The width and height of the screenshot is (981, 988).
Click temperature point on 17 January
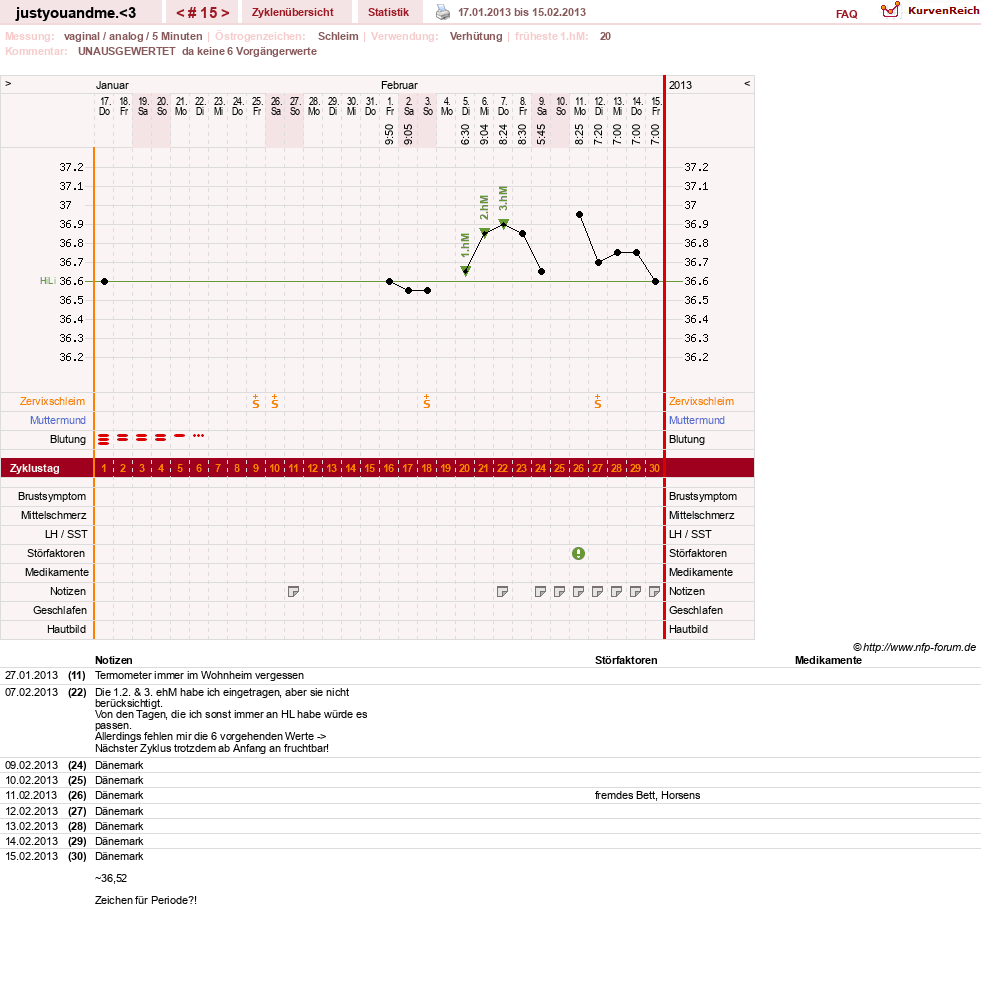click(105, 281)
